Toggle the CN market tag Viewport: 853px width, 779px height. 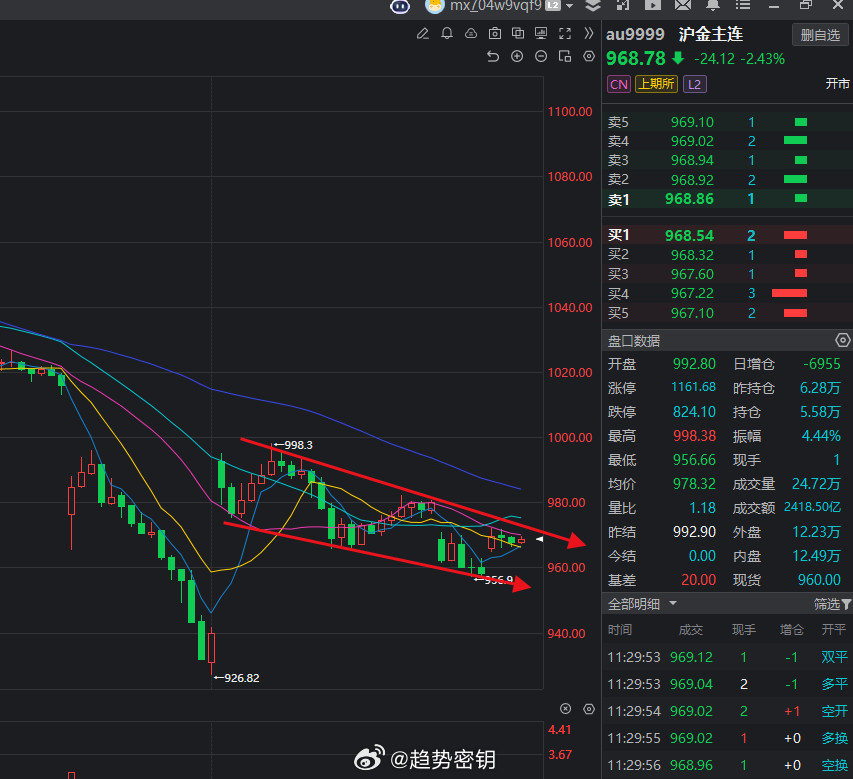click(x=619, y=85)
